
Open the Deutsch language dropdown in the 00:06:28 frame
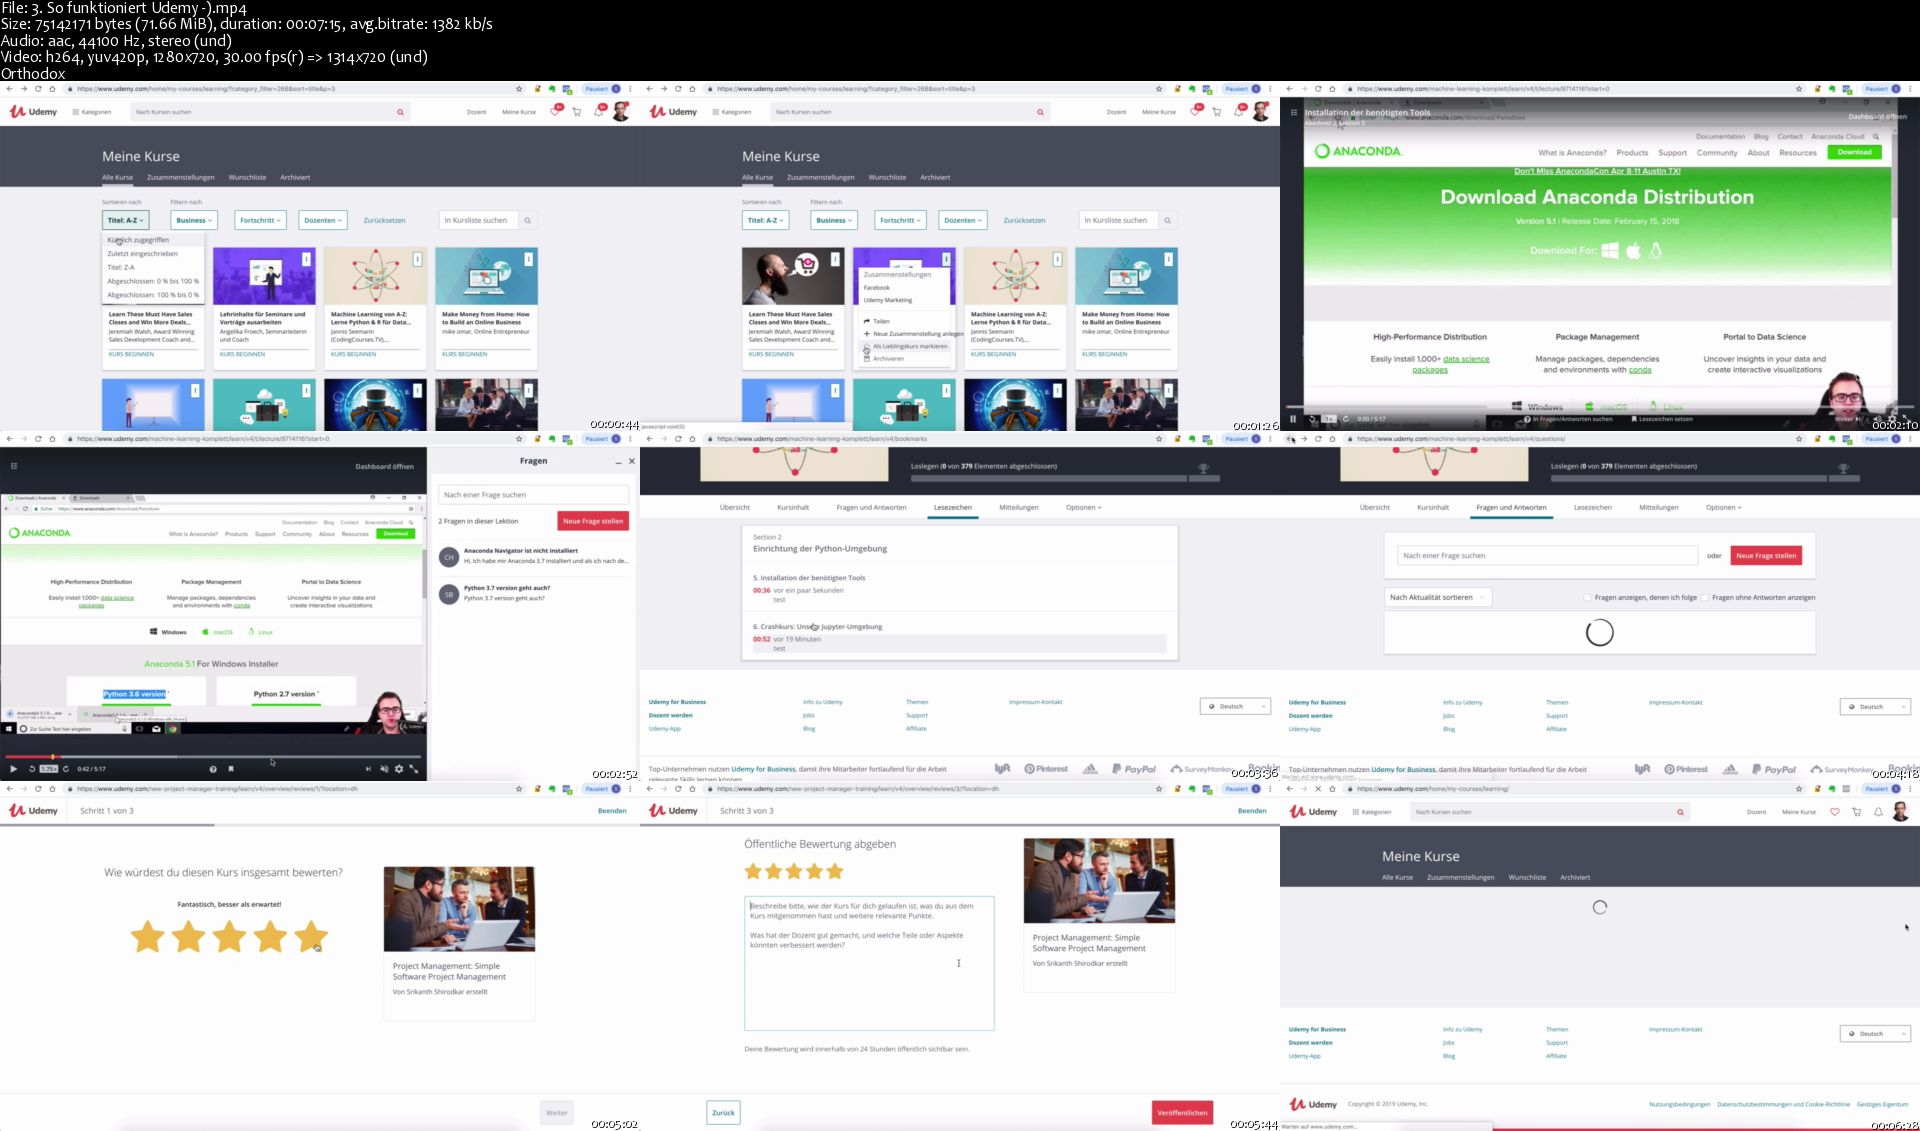pos(1875,1034)
